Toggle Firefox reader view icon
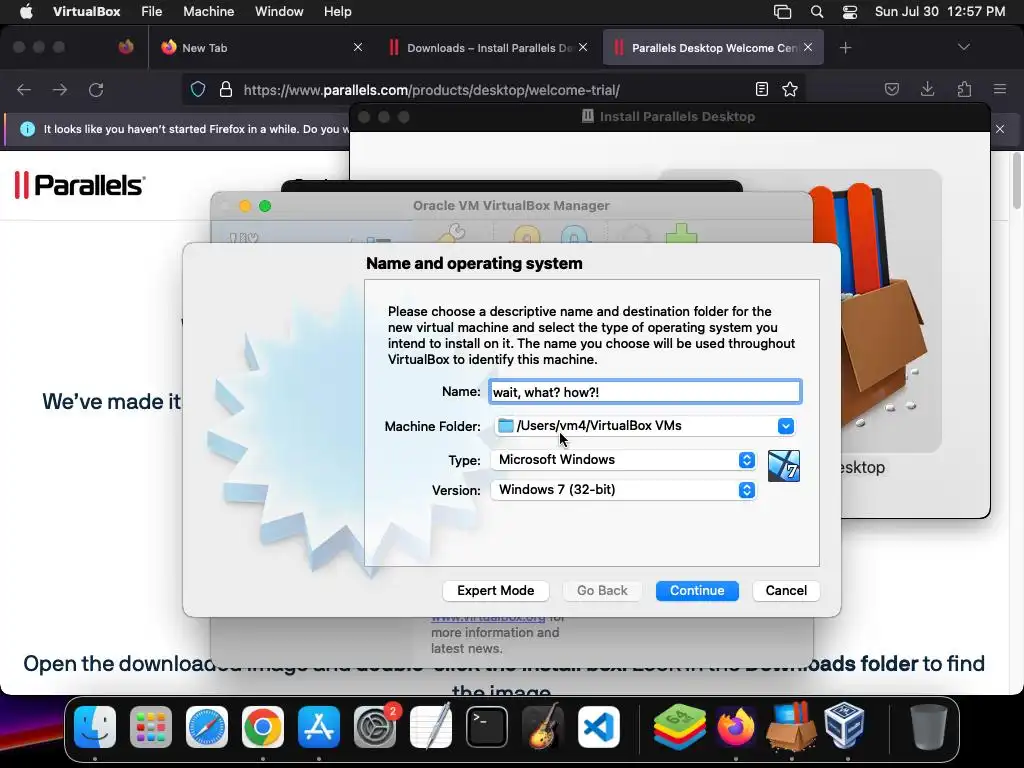This screenshot has height=768, width=1024. (761, 89)
